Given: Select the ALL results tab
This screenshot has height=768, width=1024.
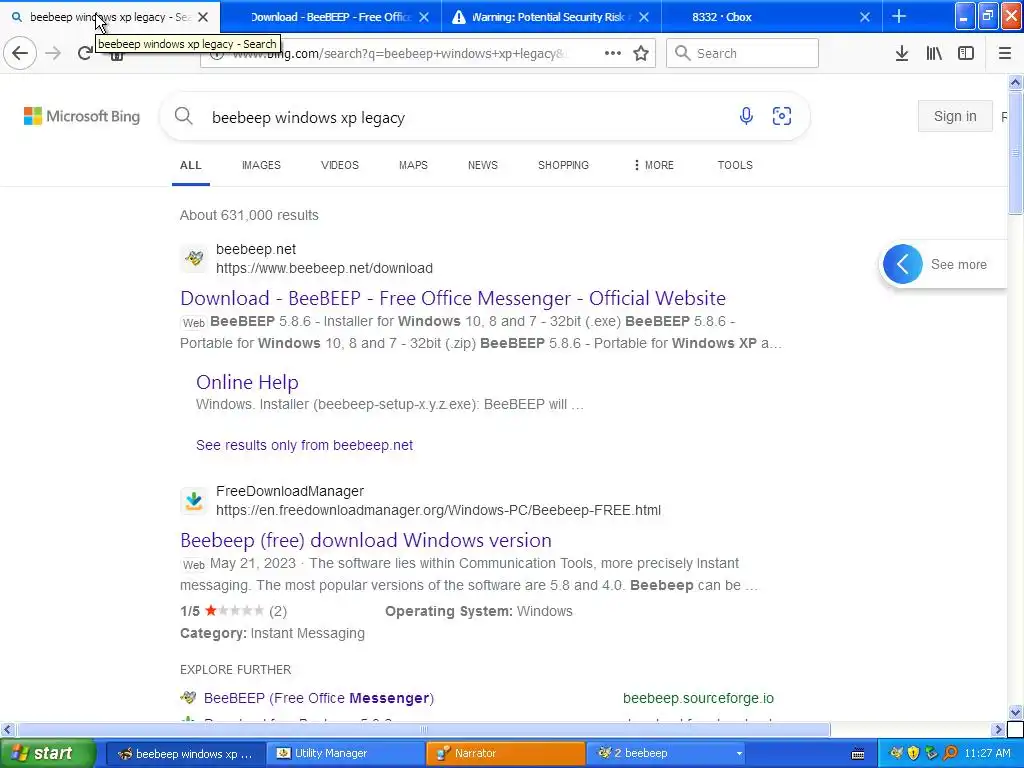Looking at the screenshot, I should (191, 165).
